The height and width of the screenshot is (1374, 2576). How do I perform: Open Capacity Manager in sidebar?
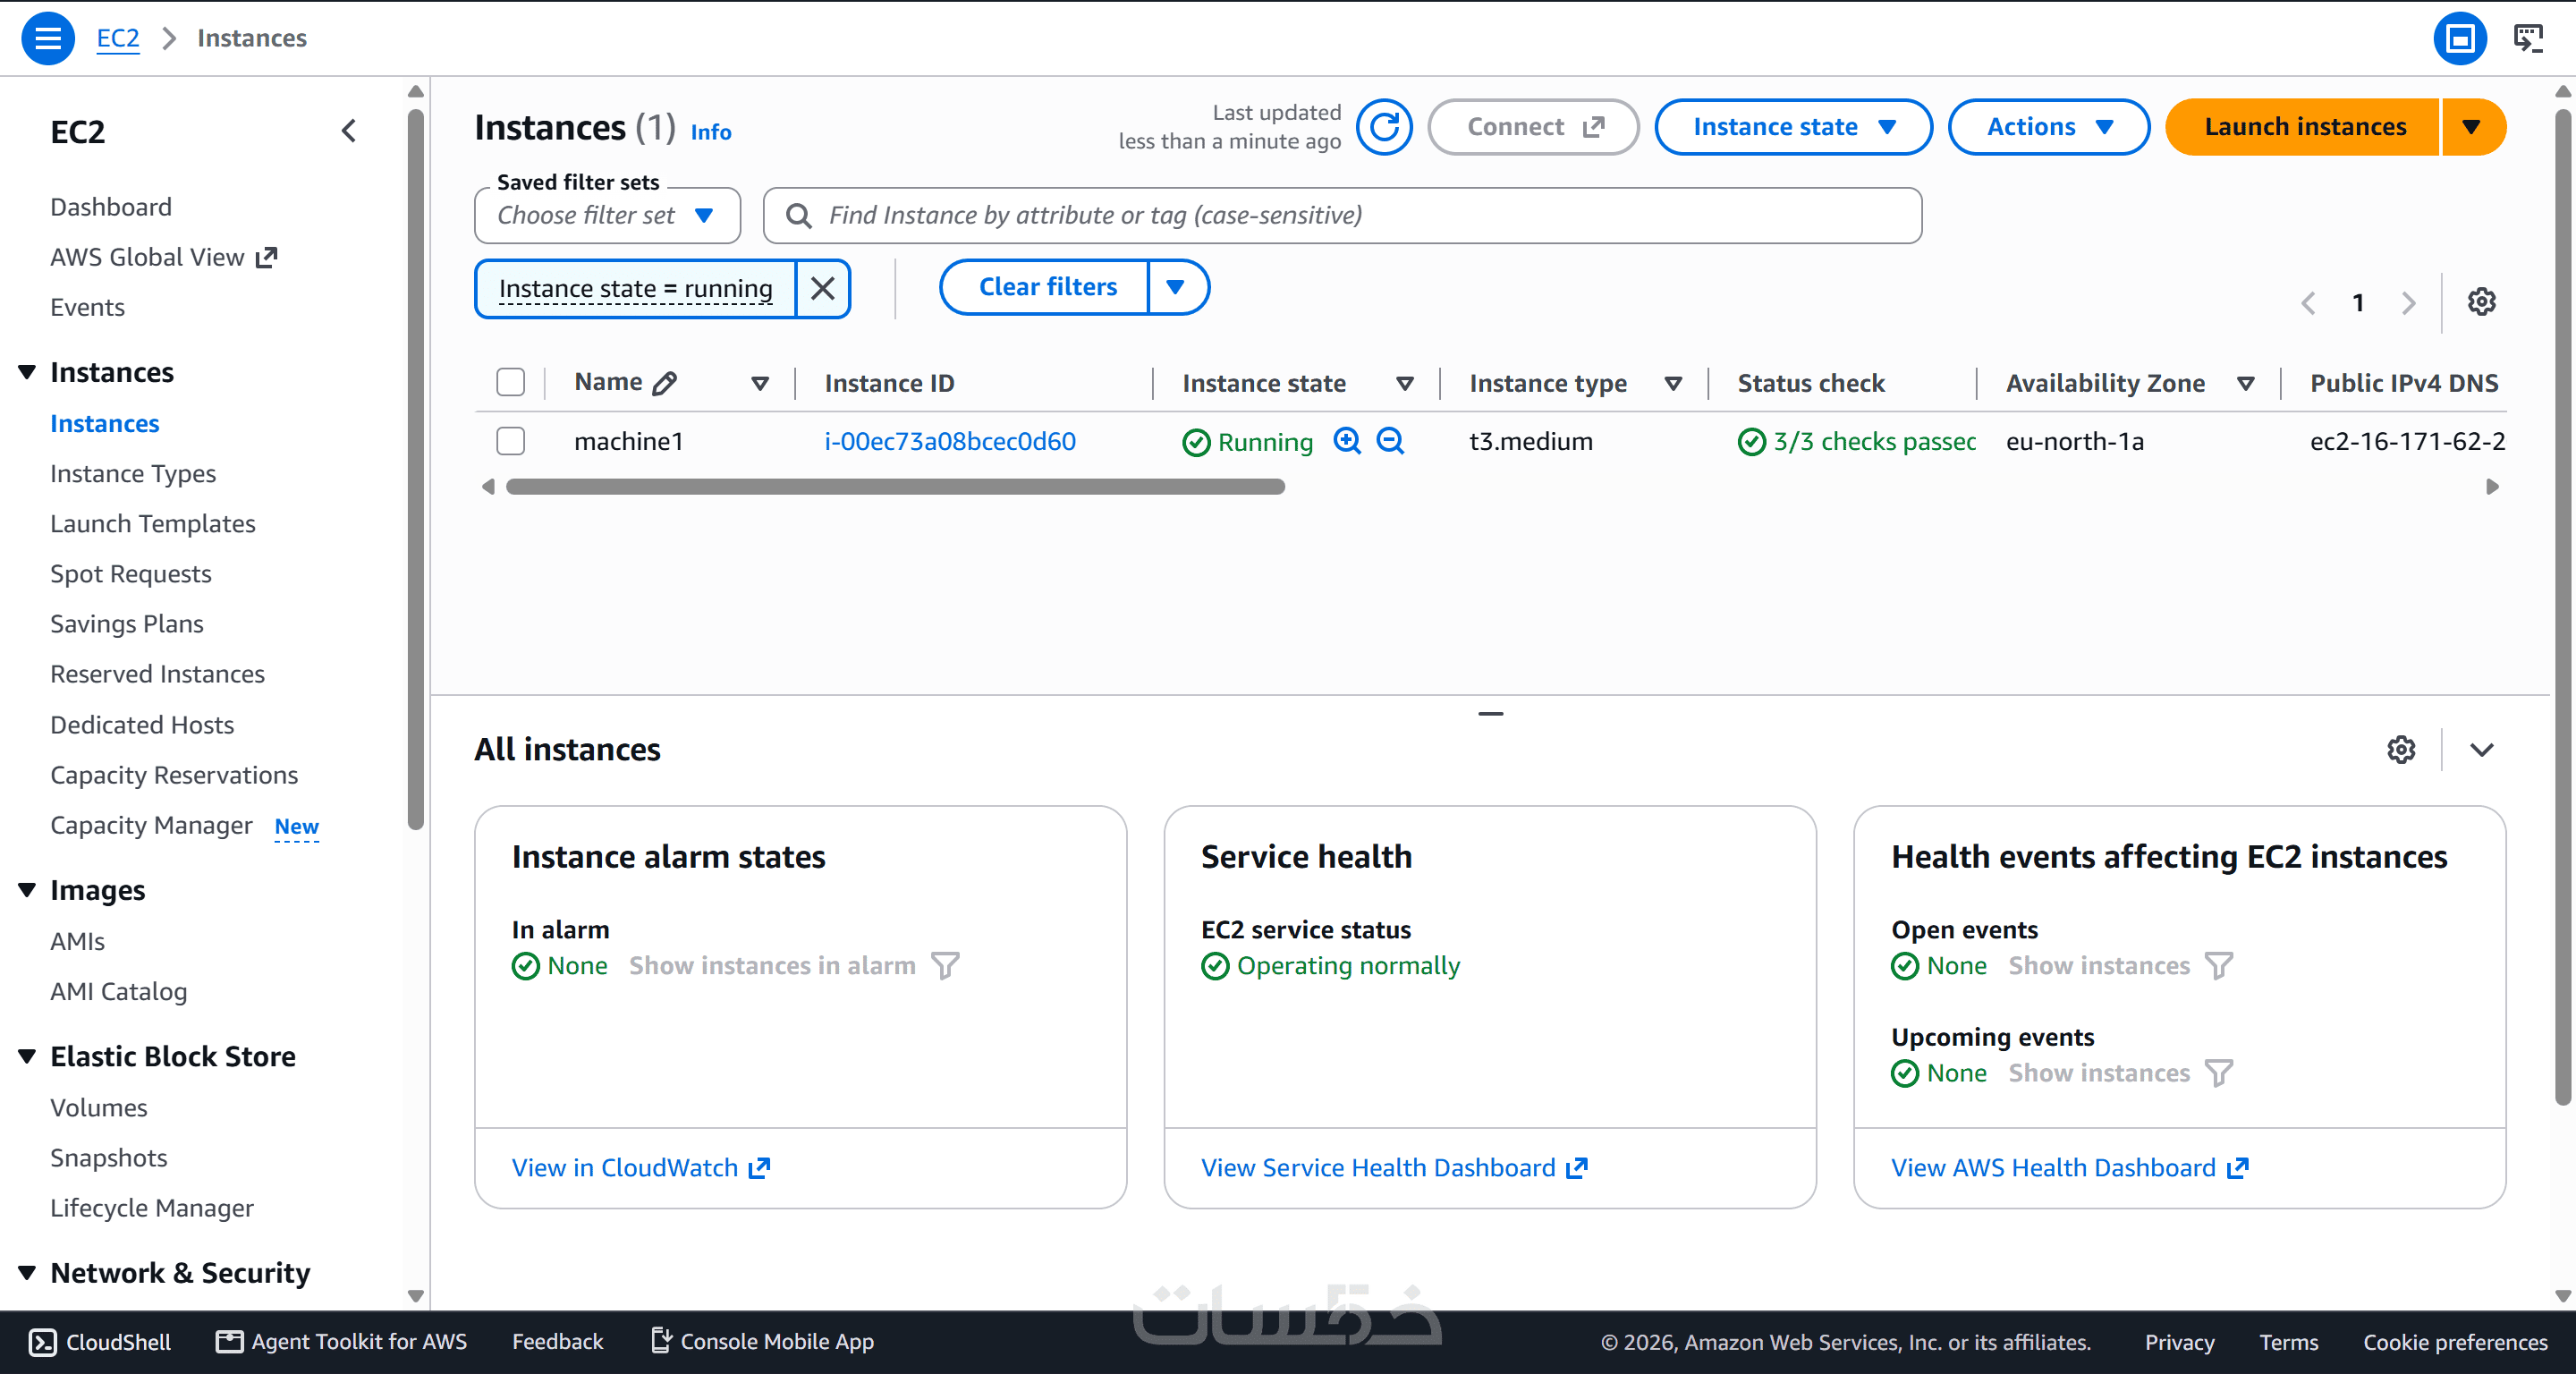click(x=152, y=825)
